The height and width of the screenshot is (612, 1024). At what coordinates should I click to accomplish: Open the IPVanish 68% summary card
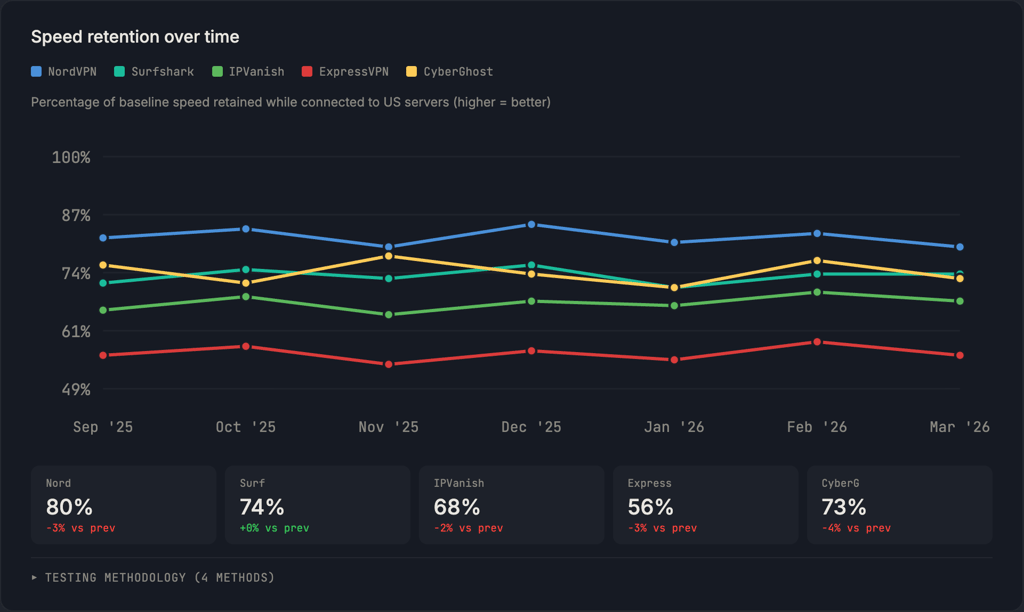[x=511, y=505]
